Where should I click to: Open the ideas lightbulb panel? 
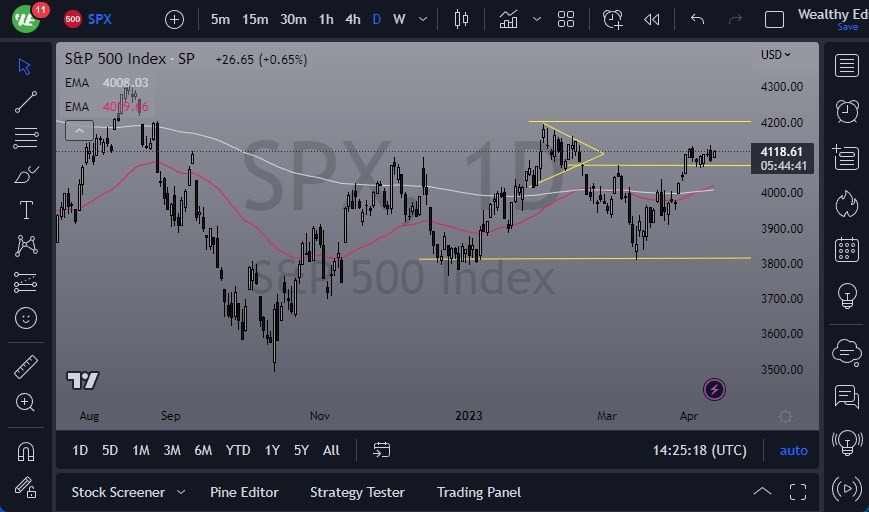click(x=847, y=296)
